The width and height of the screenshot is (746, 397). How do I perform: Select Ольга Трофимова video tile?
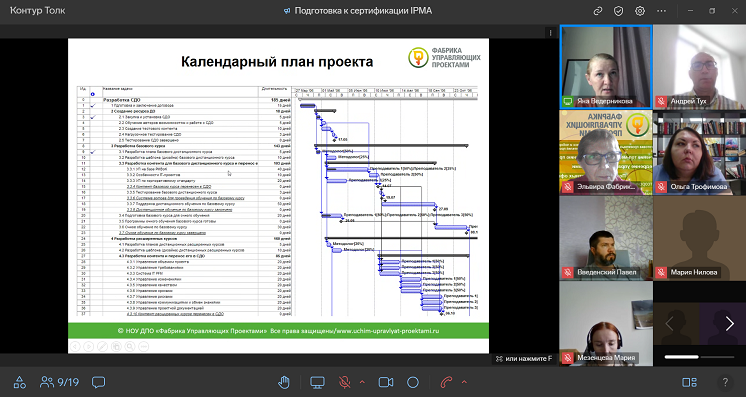[x=699, y=152]
